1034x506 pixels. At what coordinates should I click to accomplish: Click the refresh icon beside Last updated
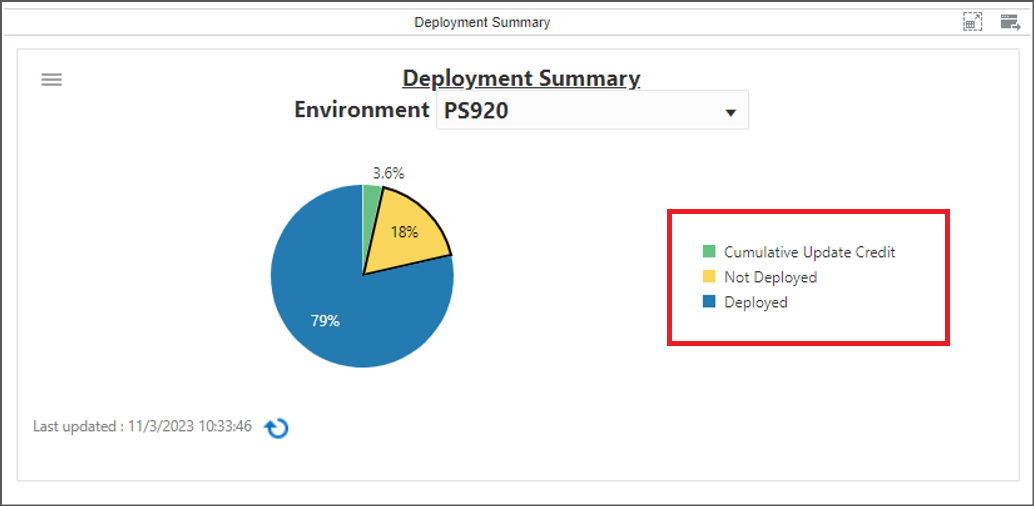coord(276,428)
